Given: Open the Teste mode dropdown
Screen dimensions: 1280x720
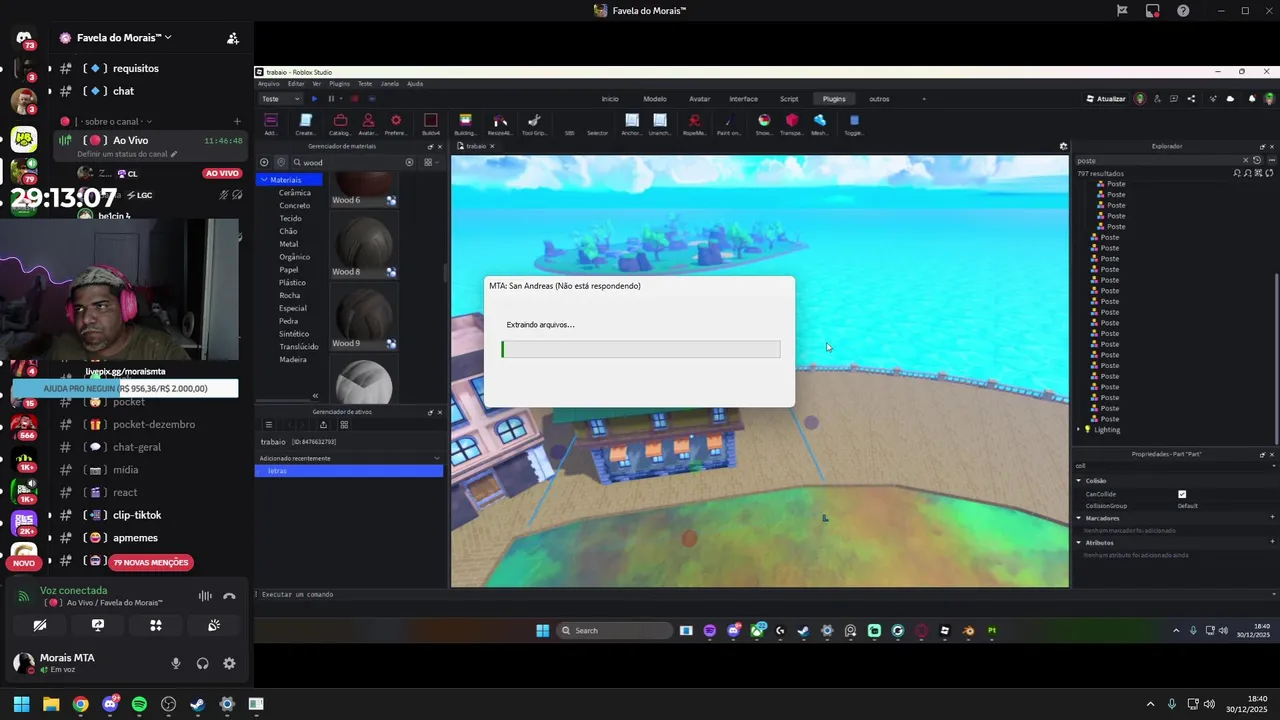Looking at the screenshot, I should pos(280,99).
